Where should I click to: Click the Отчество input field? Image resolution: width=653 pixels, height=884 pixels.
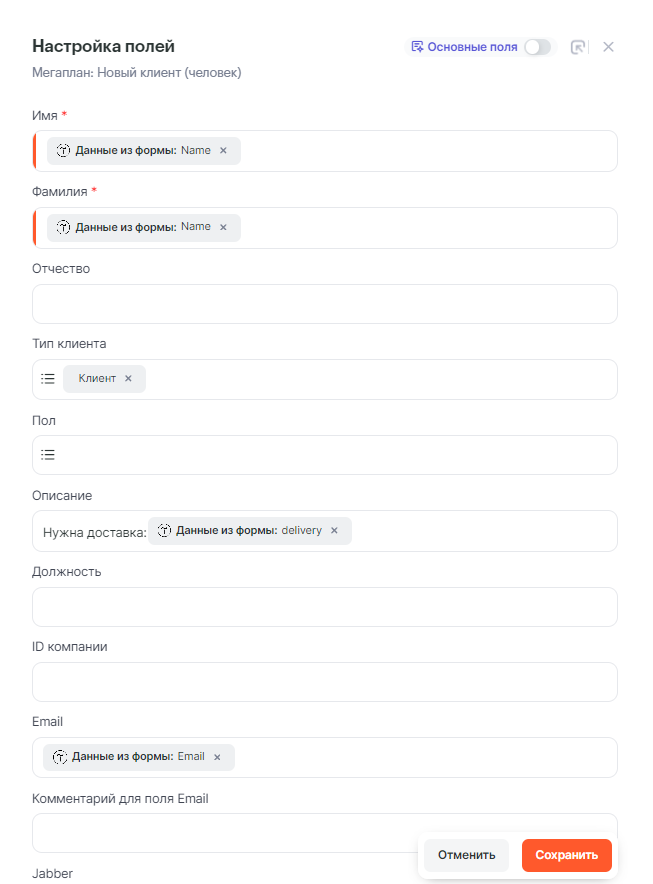[x=324, y=304]
